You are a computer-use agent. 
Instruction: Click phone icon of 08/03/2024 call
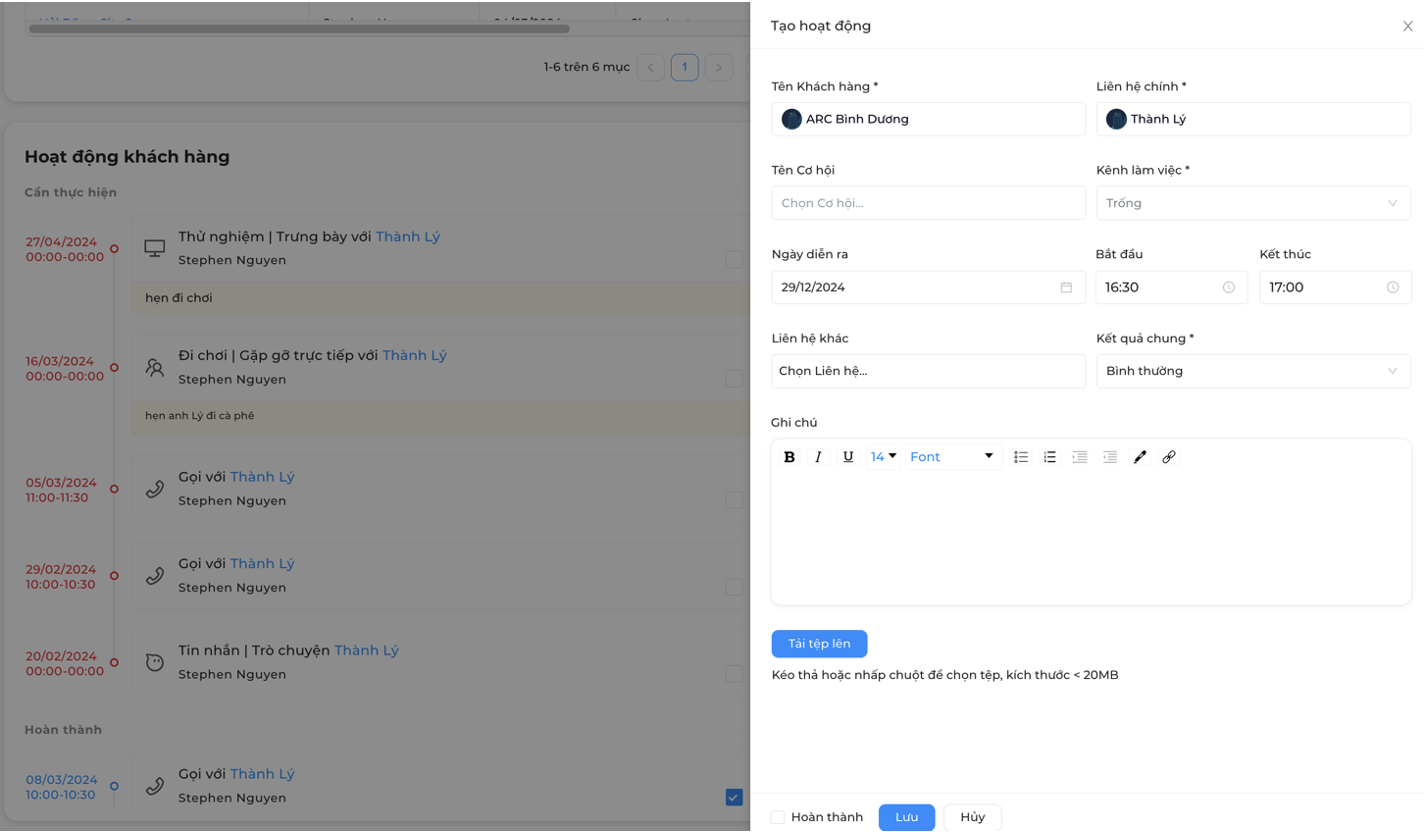pos(154,786)
